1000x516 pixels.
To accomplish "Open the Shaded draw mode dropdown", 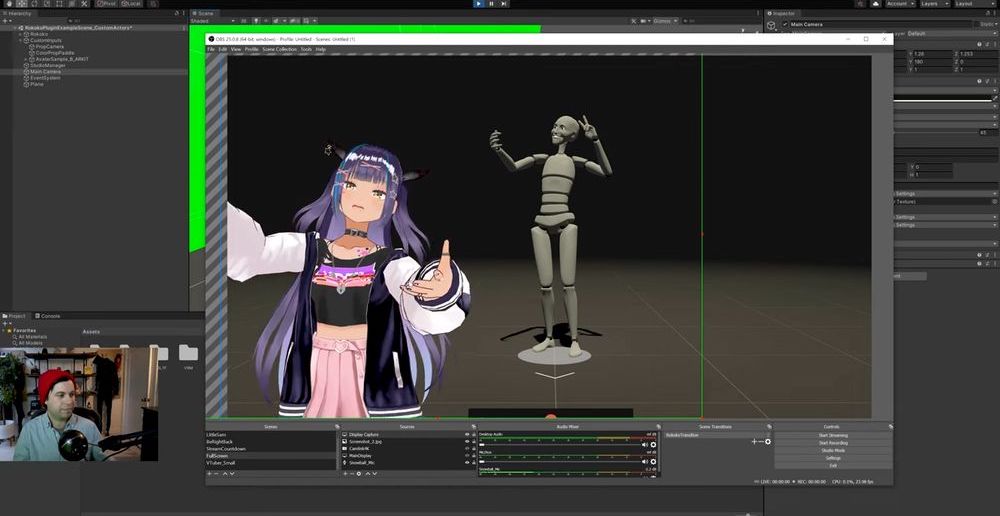I will (213, 21).
